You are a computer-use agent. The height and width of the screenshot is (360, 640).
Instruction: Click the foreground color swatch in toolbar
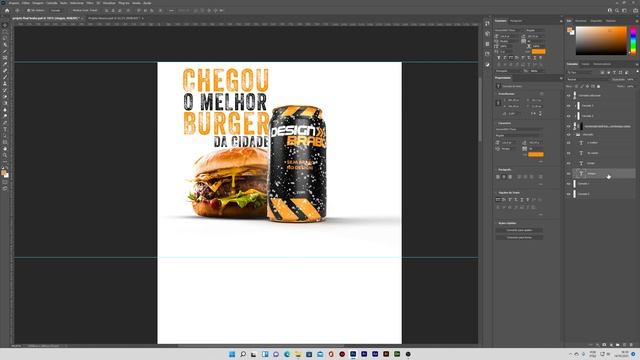tap(4, 173)
